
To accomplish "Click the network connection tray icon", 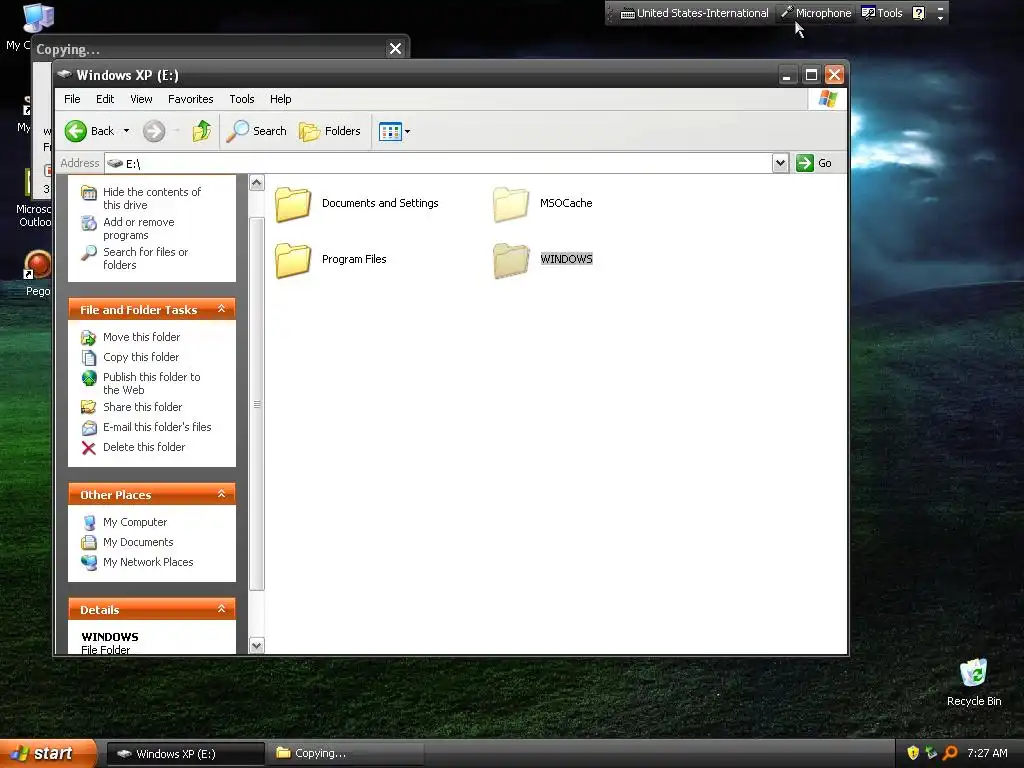I will click(931, 753).
